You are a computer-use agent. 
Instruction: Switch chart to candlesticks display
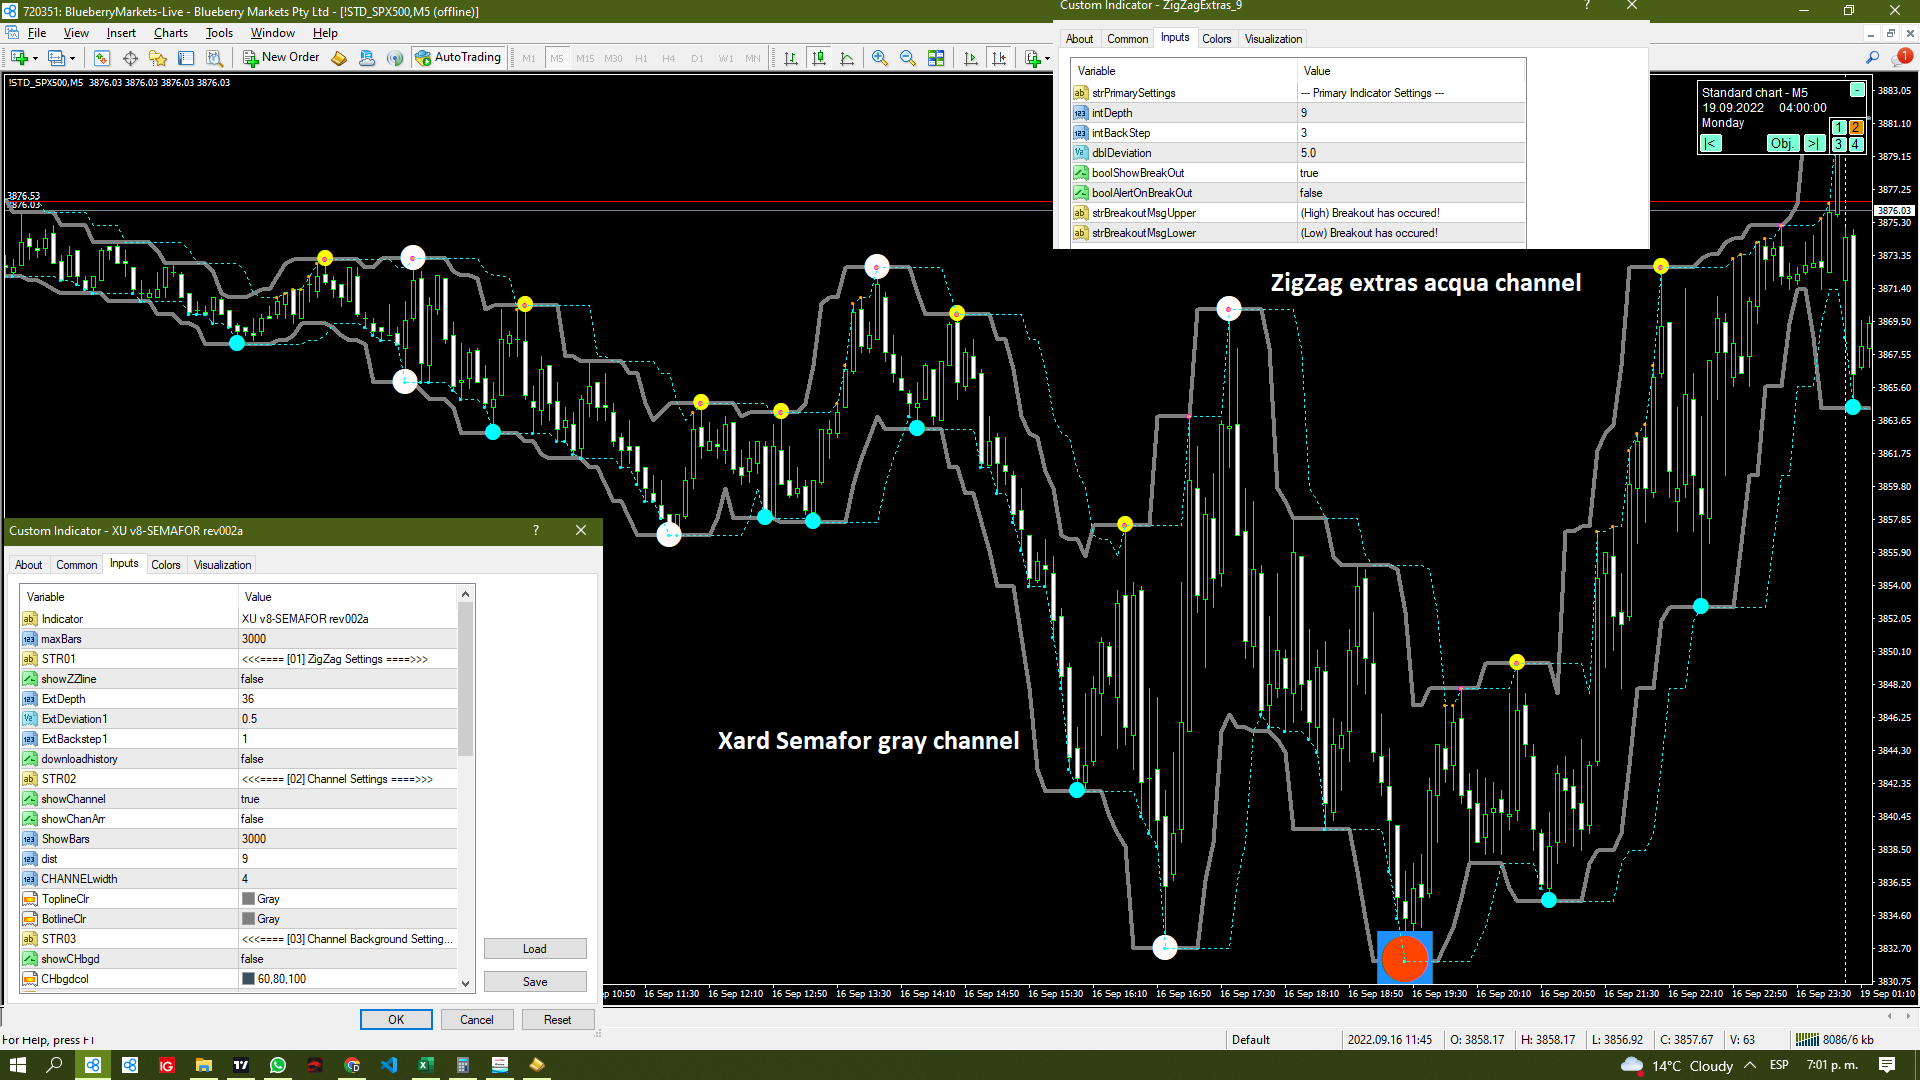coord(819,58)
